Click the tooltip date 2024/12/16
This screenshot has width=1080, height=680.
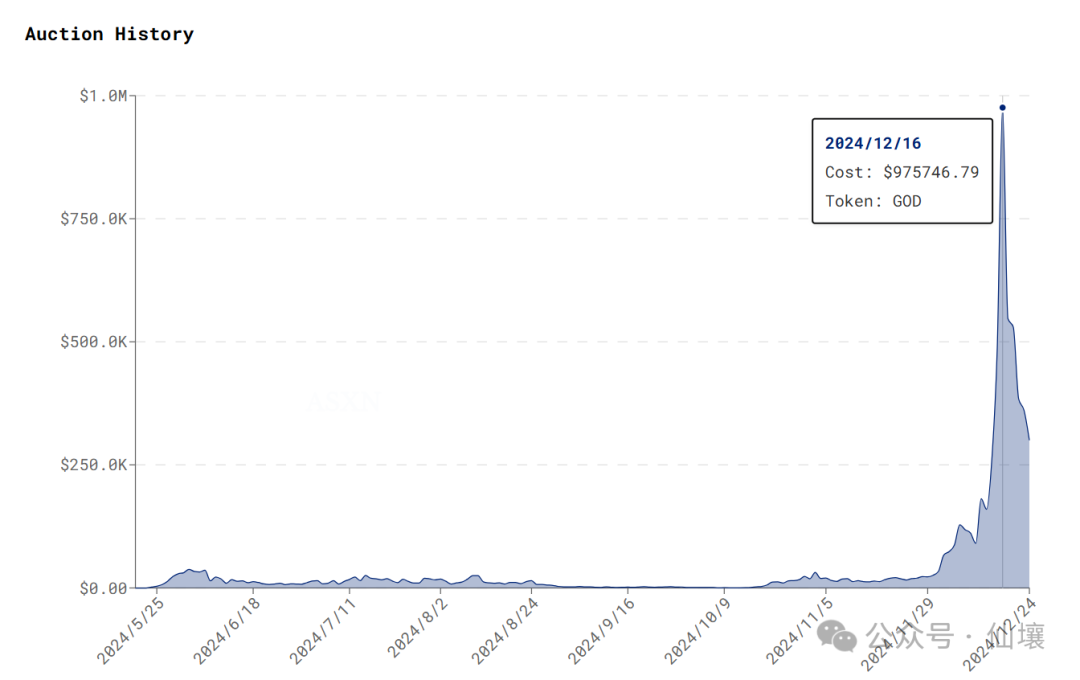873,143
